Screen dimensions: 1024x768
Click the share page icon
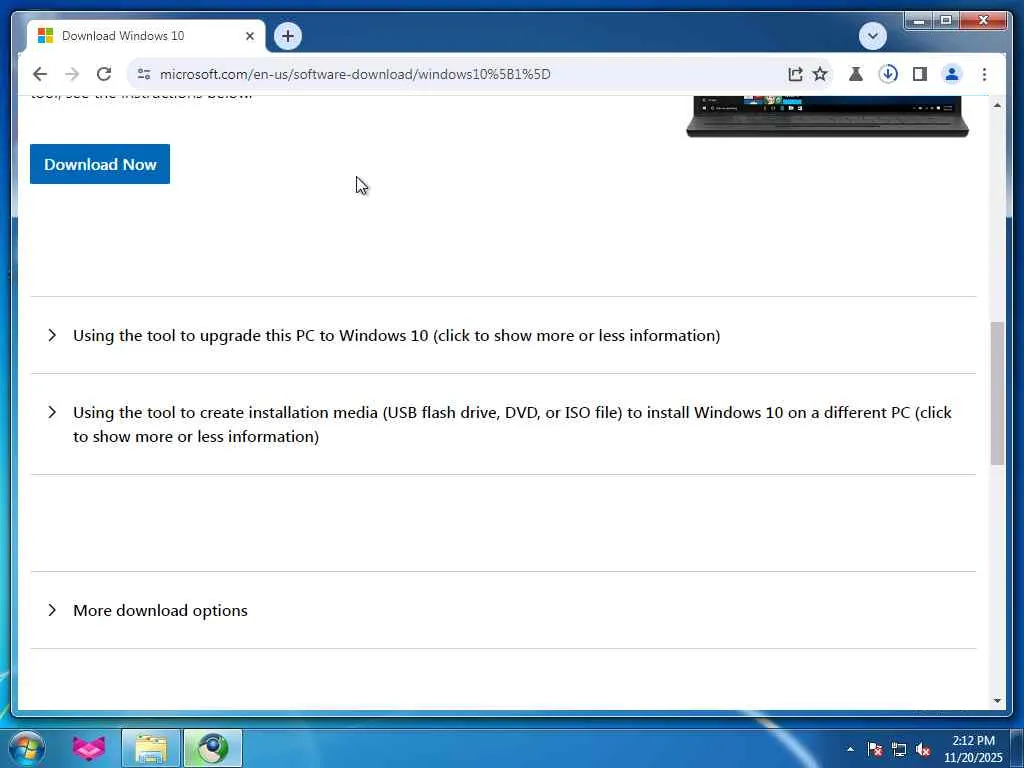[795, 74]
